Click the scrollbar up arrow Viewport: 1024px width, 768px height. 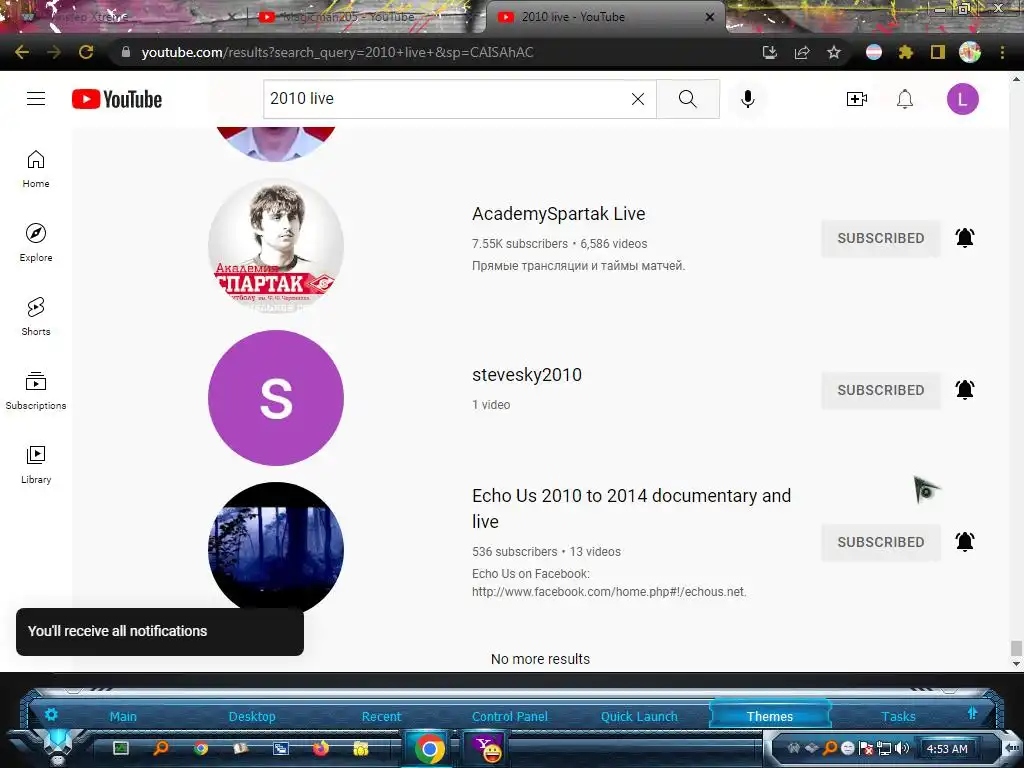(x=1016, y=79)
